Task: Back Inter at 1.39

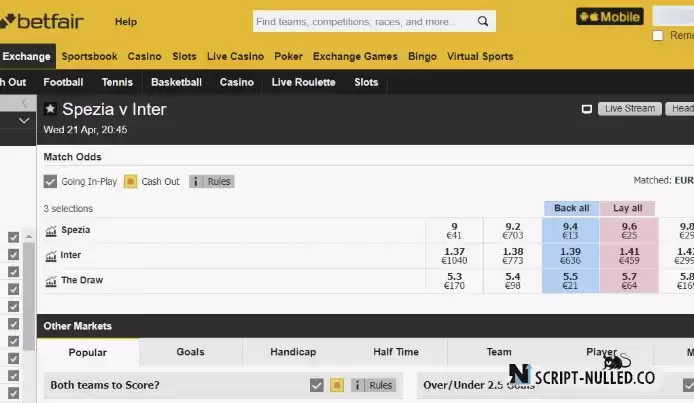Action: coord(571,256)
